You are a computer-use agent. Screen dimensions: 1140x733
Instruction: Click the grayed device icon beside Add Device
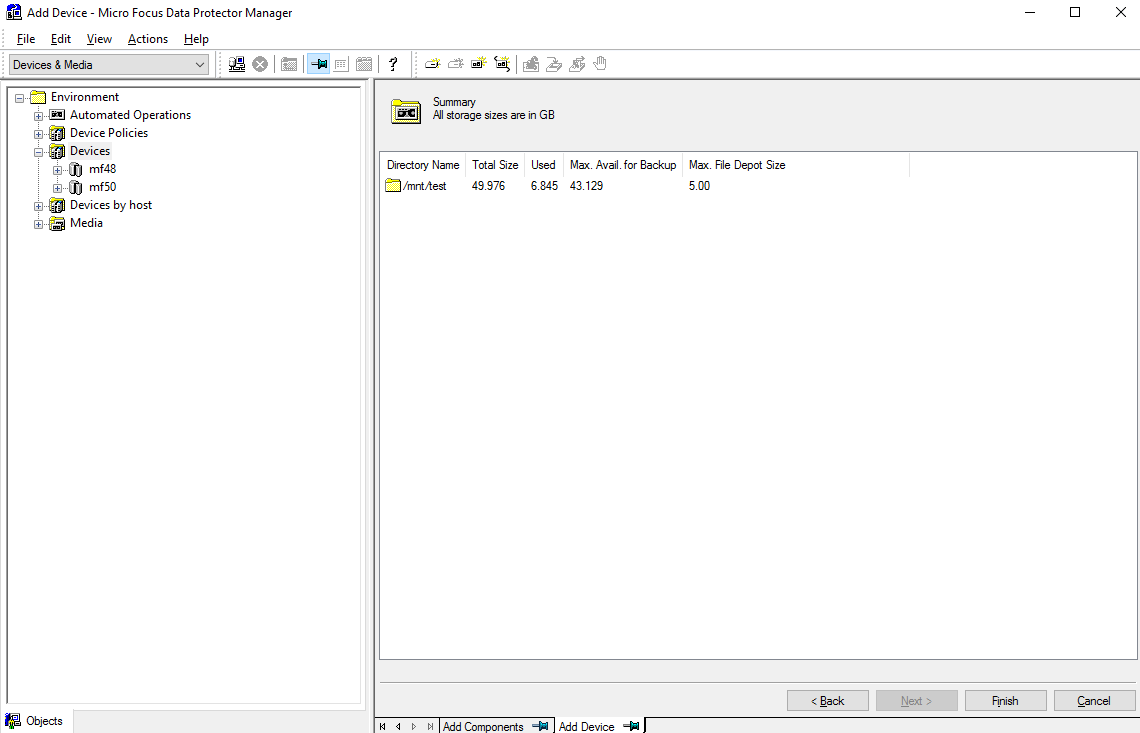pyautogui.click(x=456, y=64)
